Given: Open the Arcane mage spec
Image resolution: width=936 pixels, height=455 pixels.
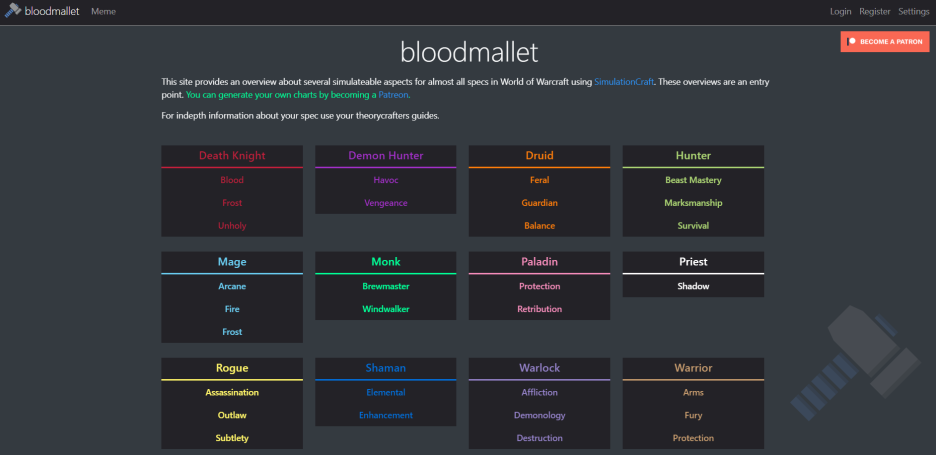Looking at the screenshot, I should 232,286.
